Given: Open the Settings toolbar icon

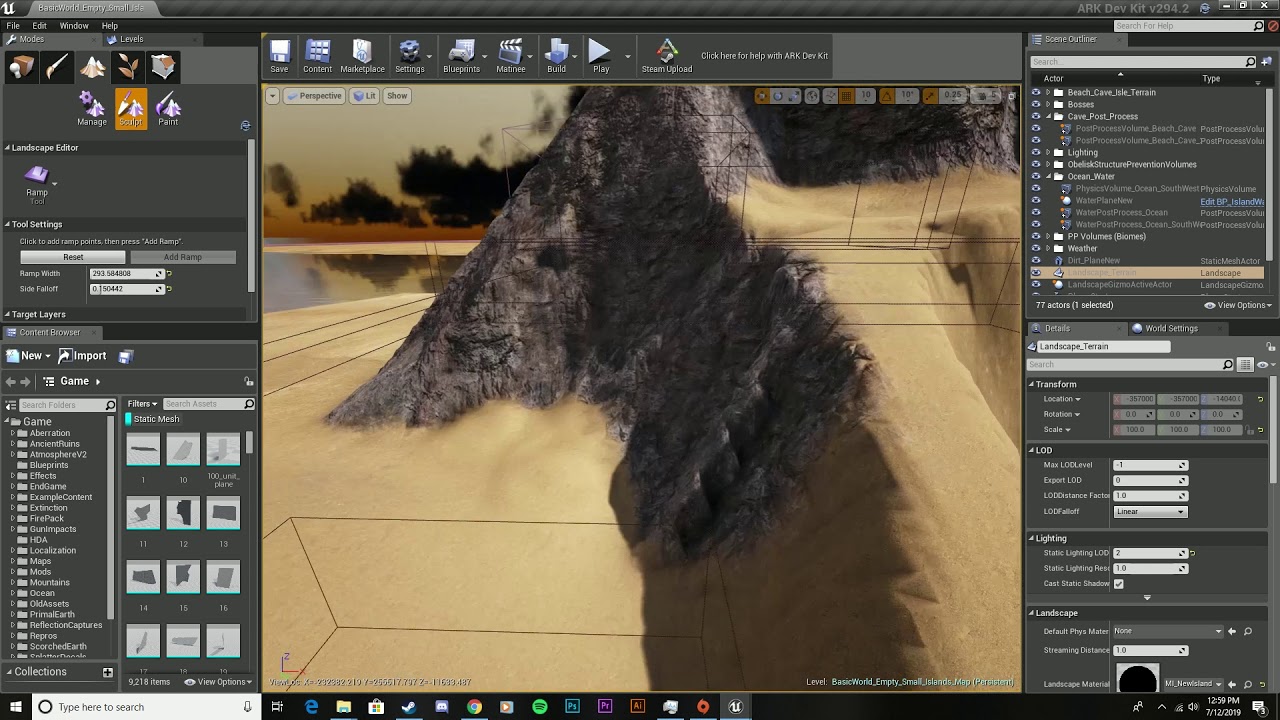Looking at the screenshot, I should click(x=409, y=56).
